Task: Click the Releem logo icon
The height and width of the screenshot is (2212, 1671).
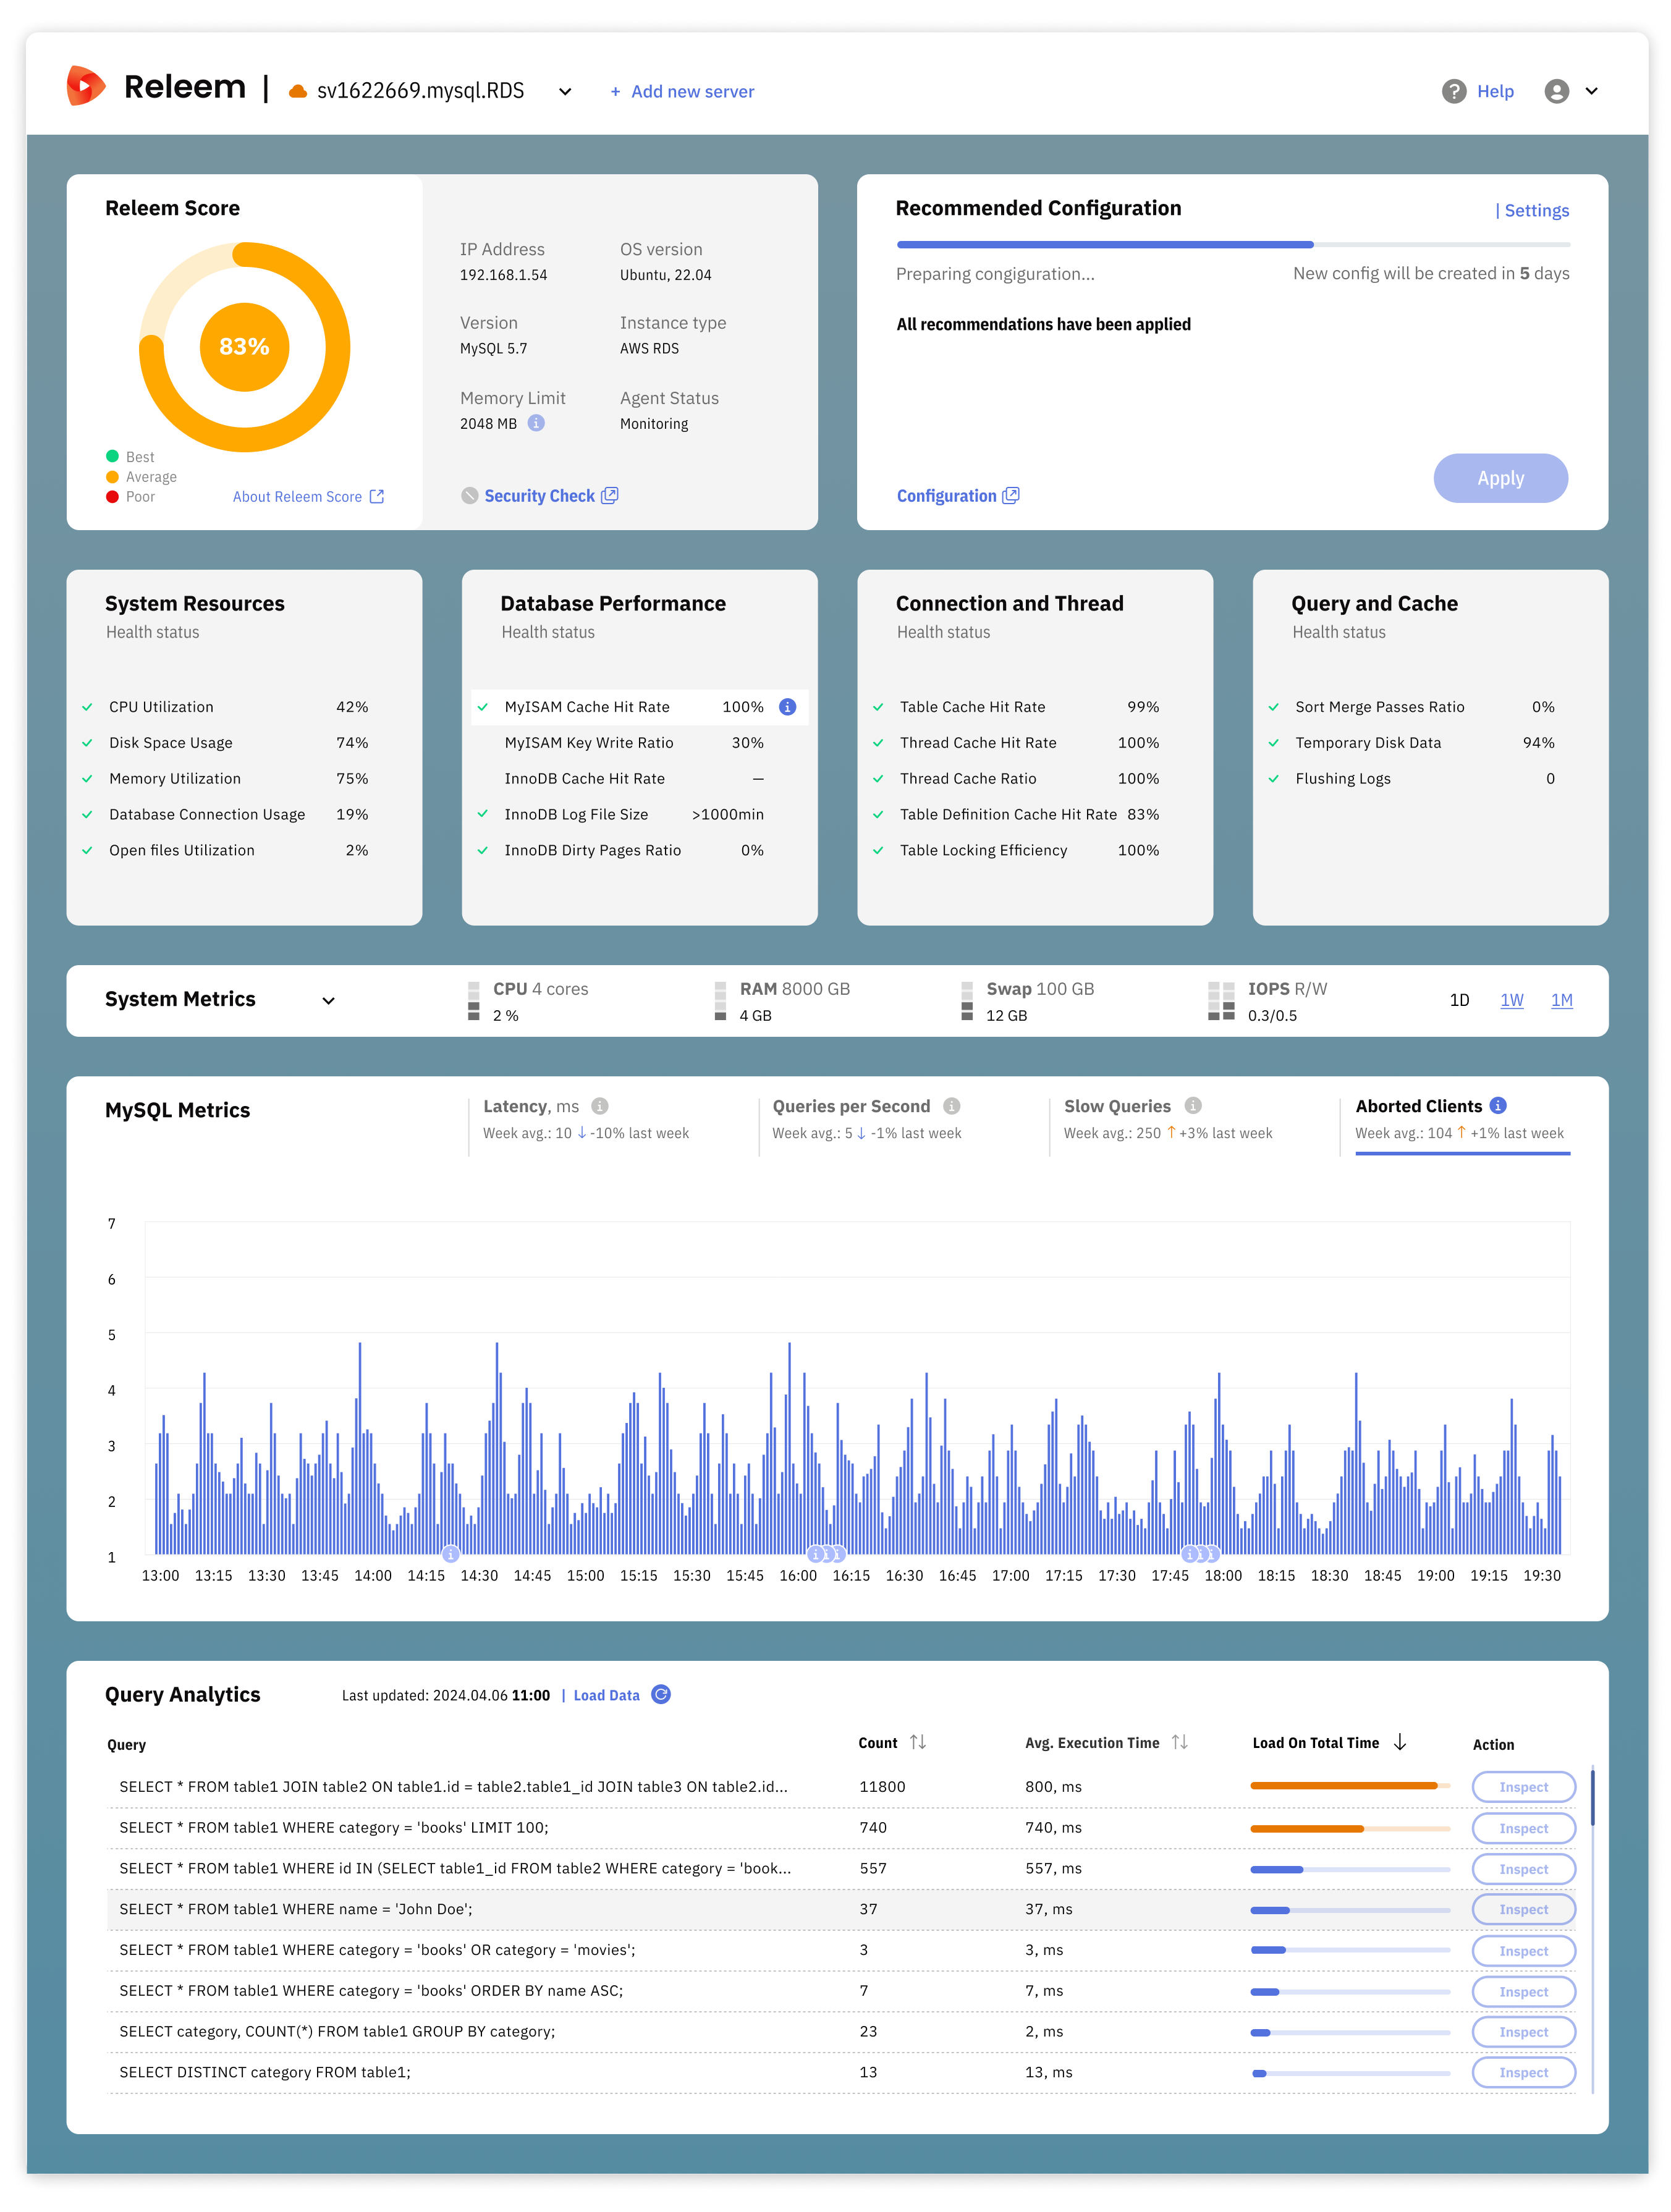Action: coord(86,87)
